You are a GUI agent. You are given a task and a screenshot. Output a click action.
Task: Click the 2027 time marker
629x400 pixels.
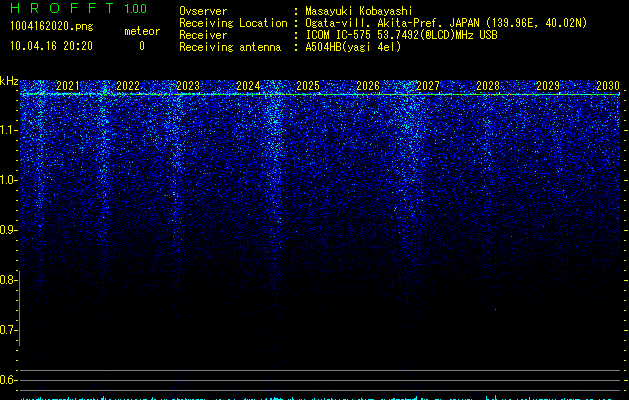coord(428,86)
